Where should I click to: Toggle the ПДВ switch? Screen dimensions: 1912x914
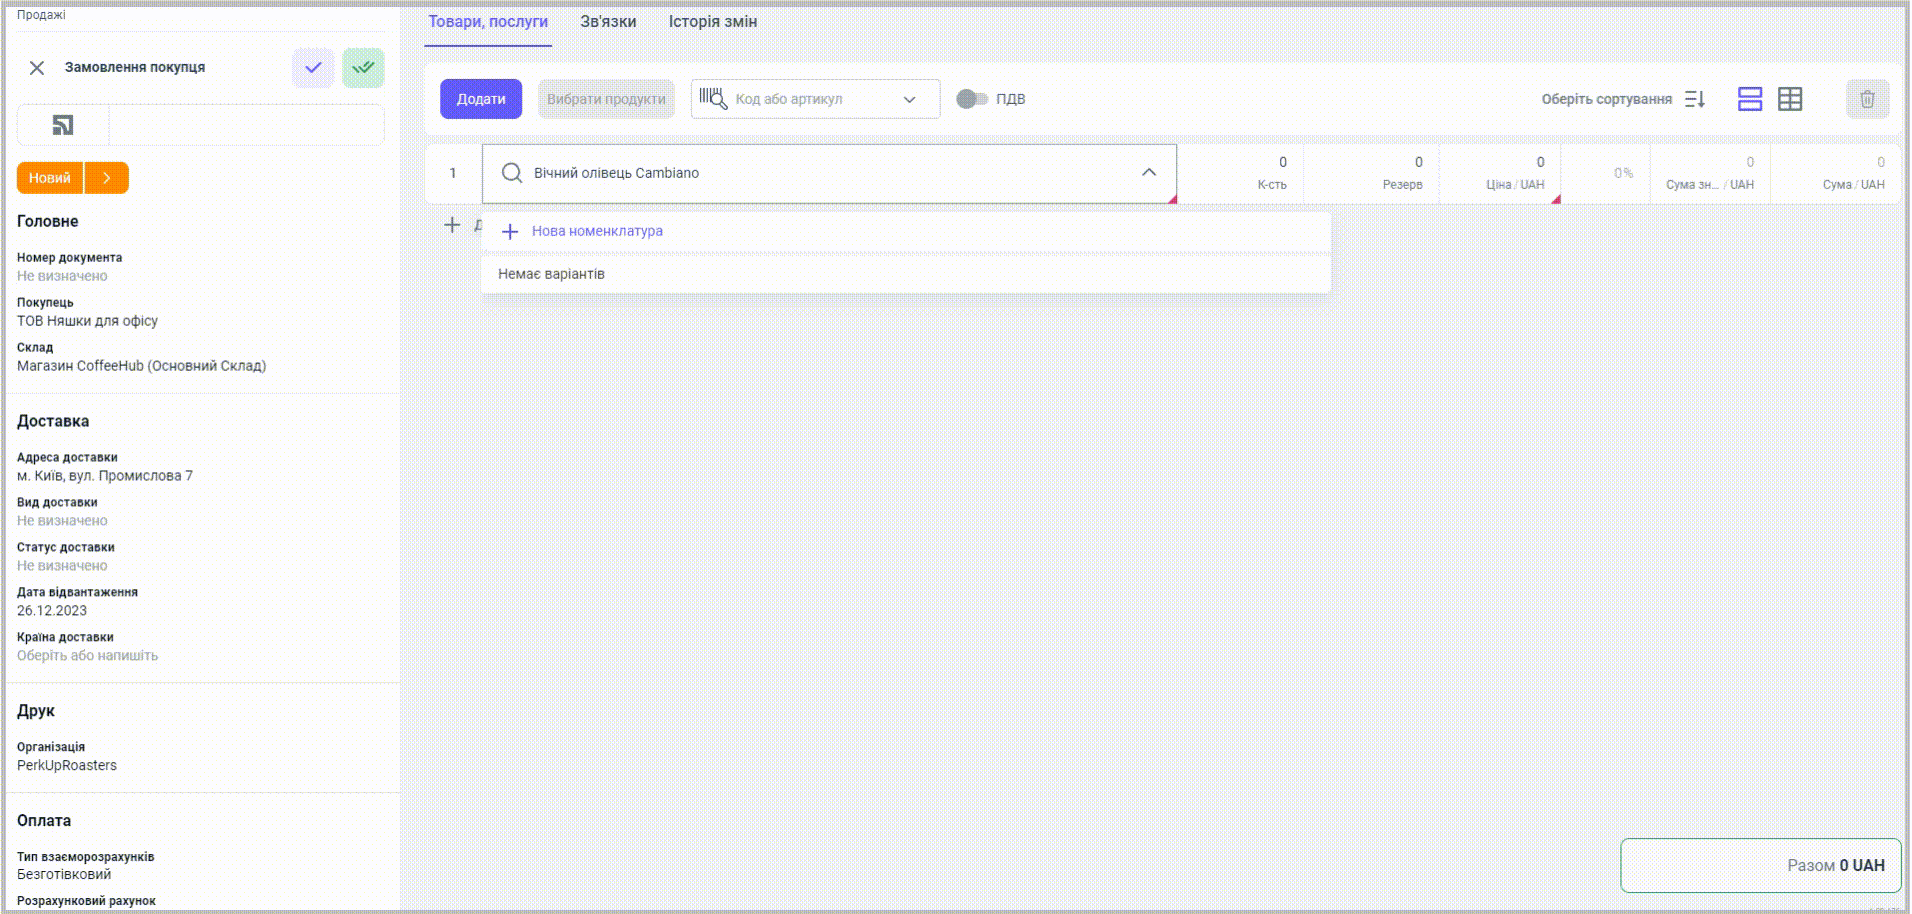pos(972,98)
